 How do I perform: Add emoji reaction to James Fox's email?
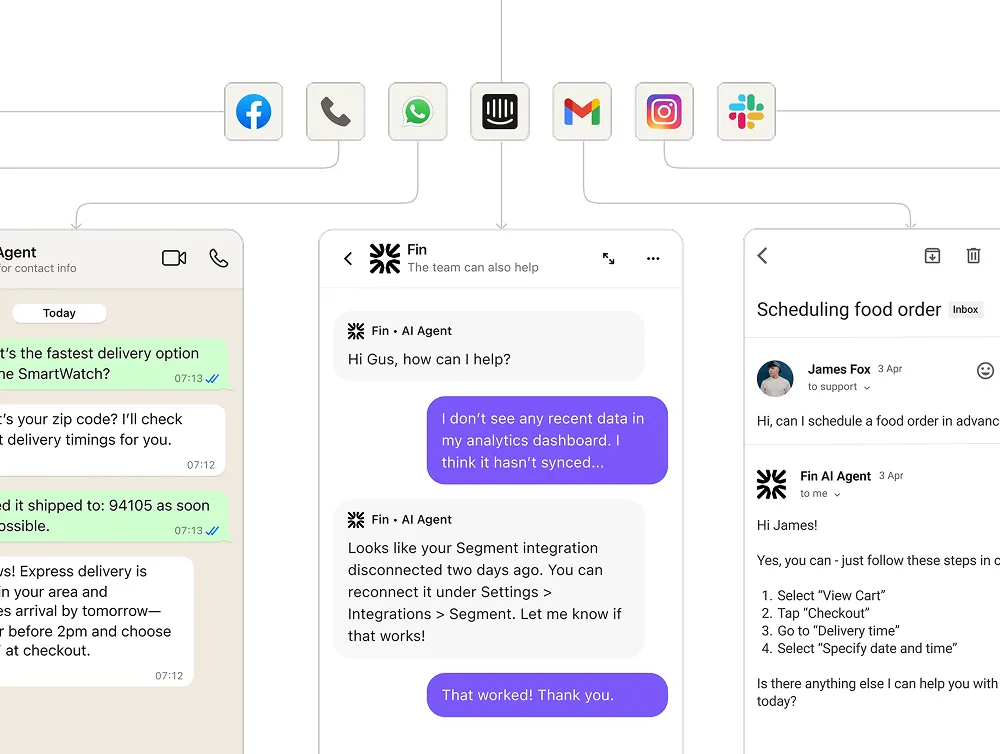[985, 371]
